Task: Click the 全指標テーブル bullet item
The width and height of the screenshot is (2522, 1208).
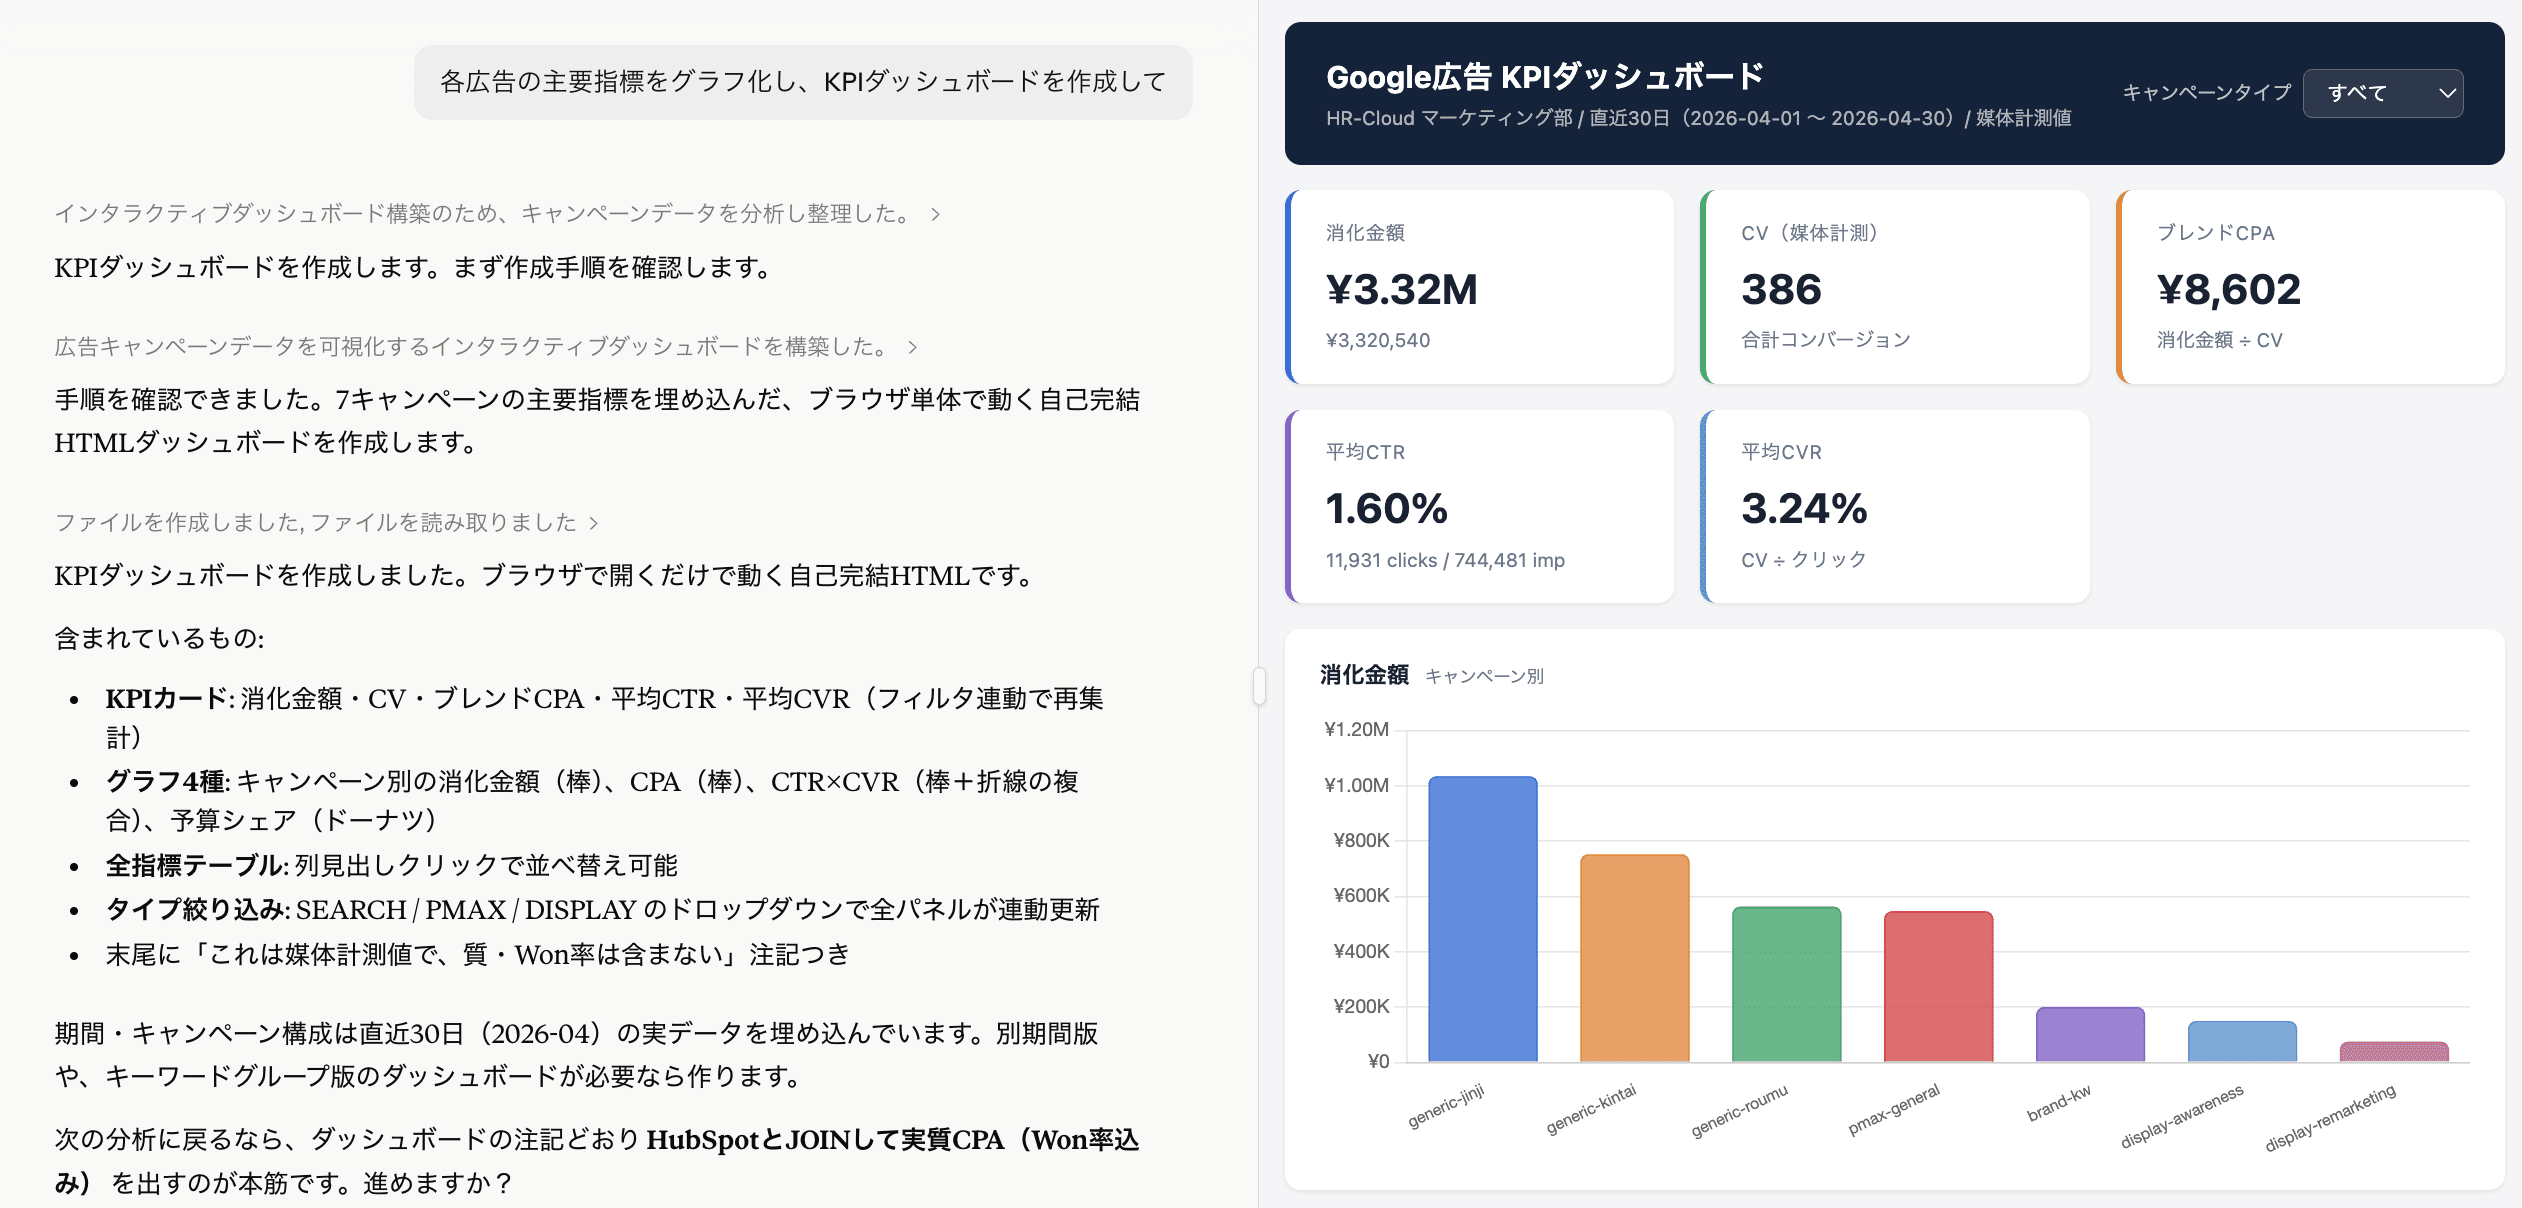Action: point(392,865)
